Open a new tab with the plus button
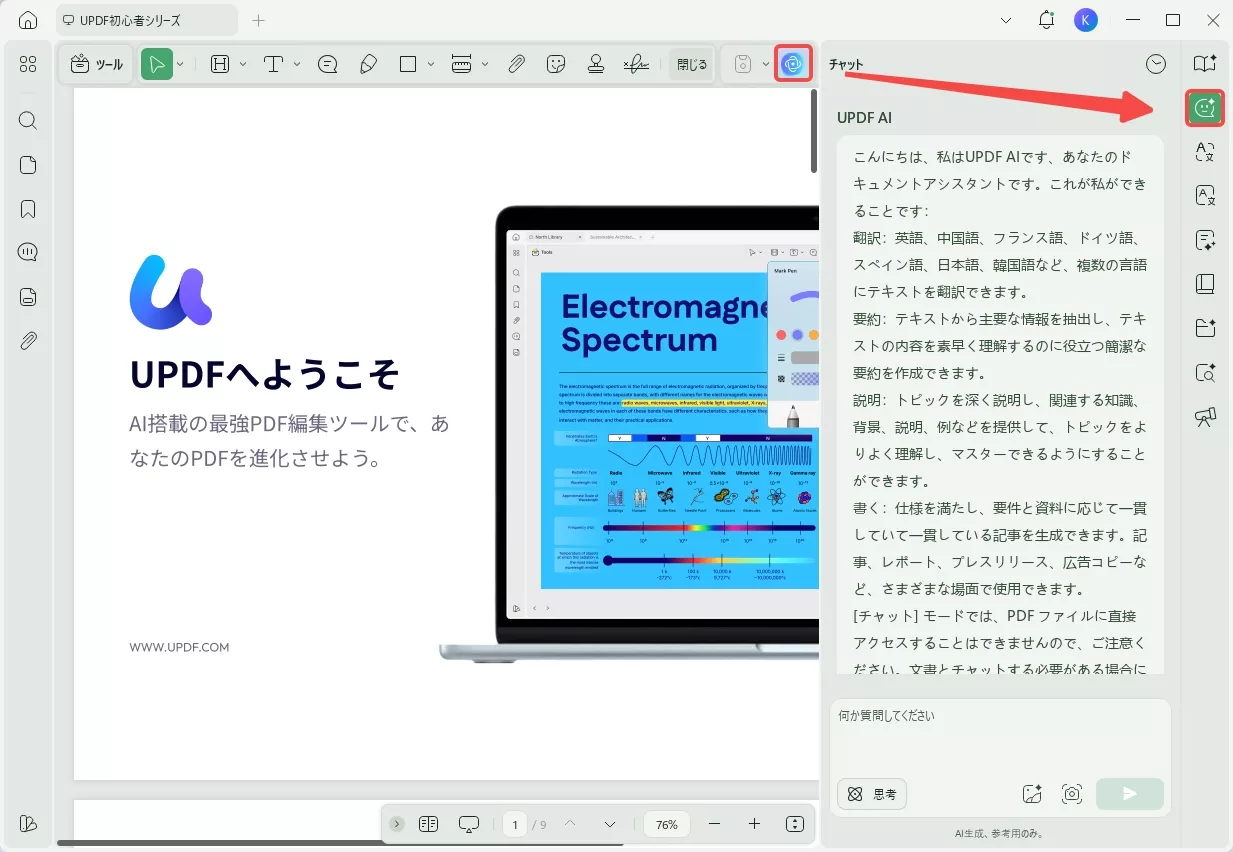The width and height of the screenshot is (1233, 852). [x=258, y=19]
